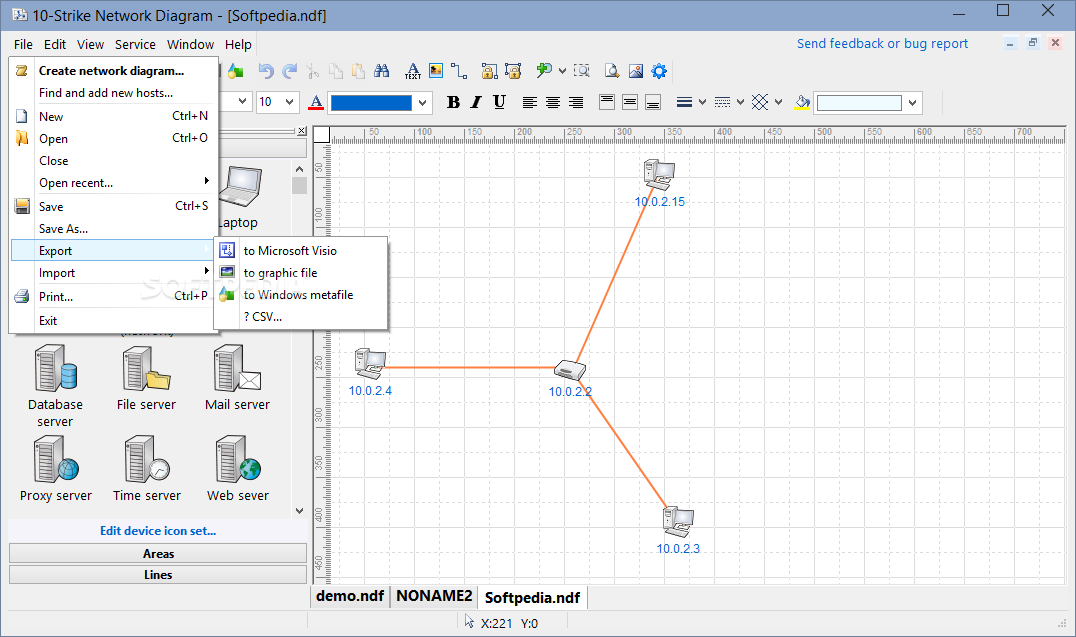Expand the Open recent submenu

pos(114,183)
